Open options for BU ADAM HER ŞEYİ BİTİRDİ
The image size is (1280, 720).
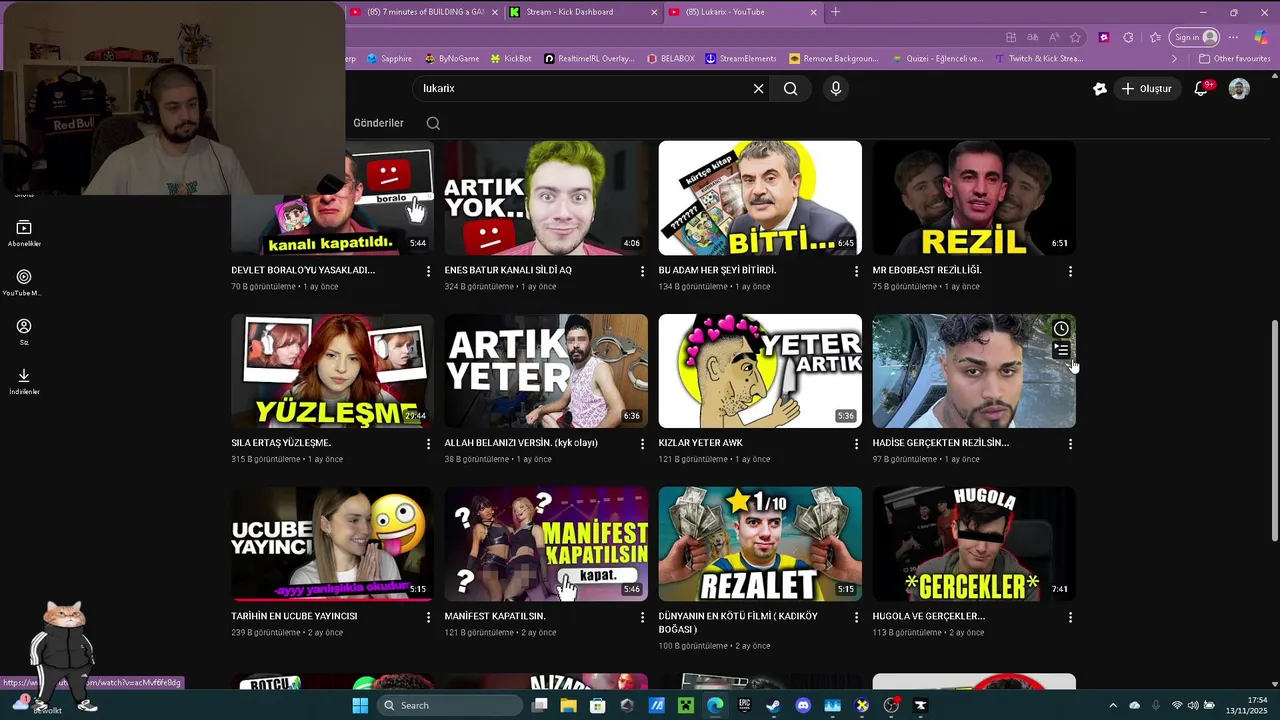856,271
